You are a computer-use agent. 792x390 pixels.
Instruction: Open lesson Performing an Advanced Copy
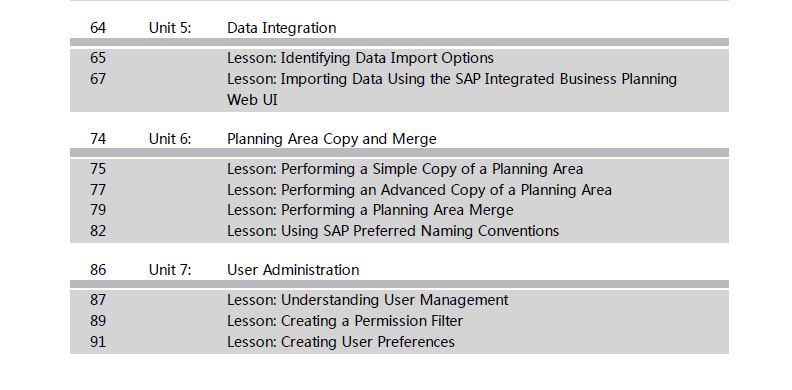419,190
